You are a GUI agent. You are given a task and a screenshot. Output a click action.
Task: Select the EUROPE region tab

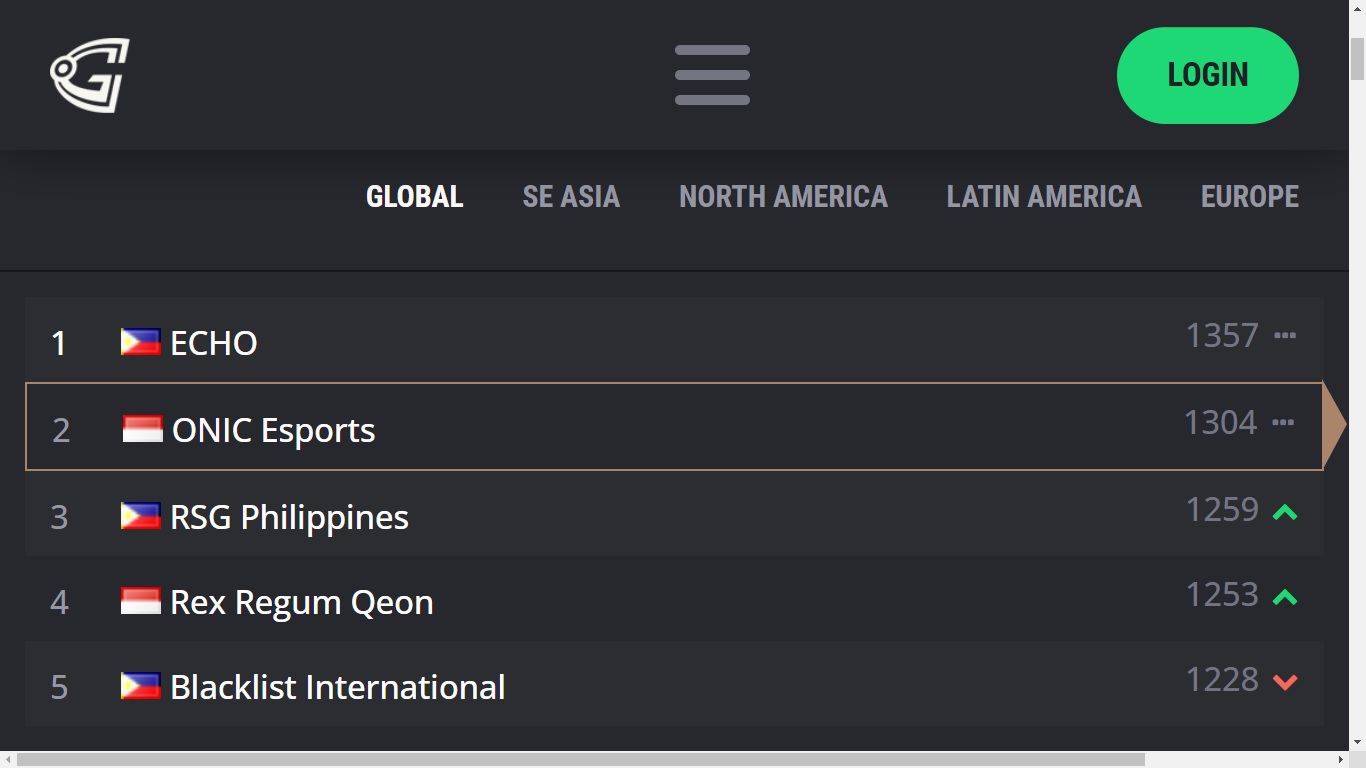click(1249, 197)
